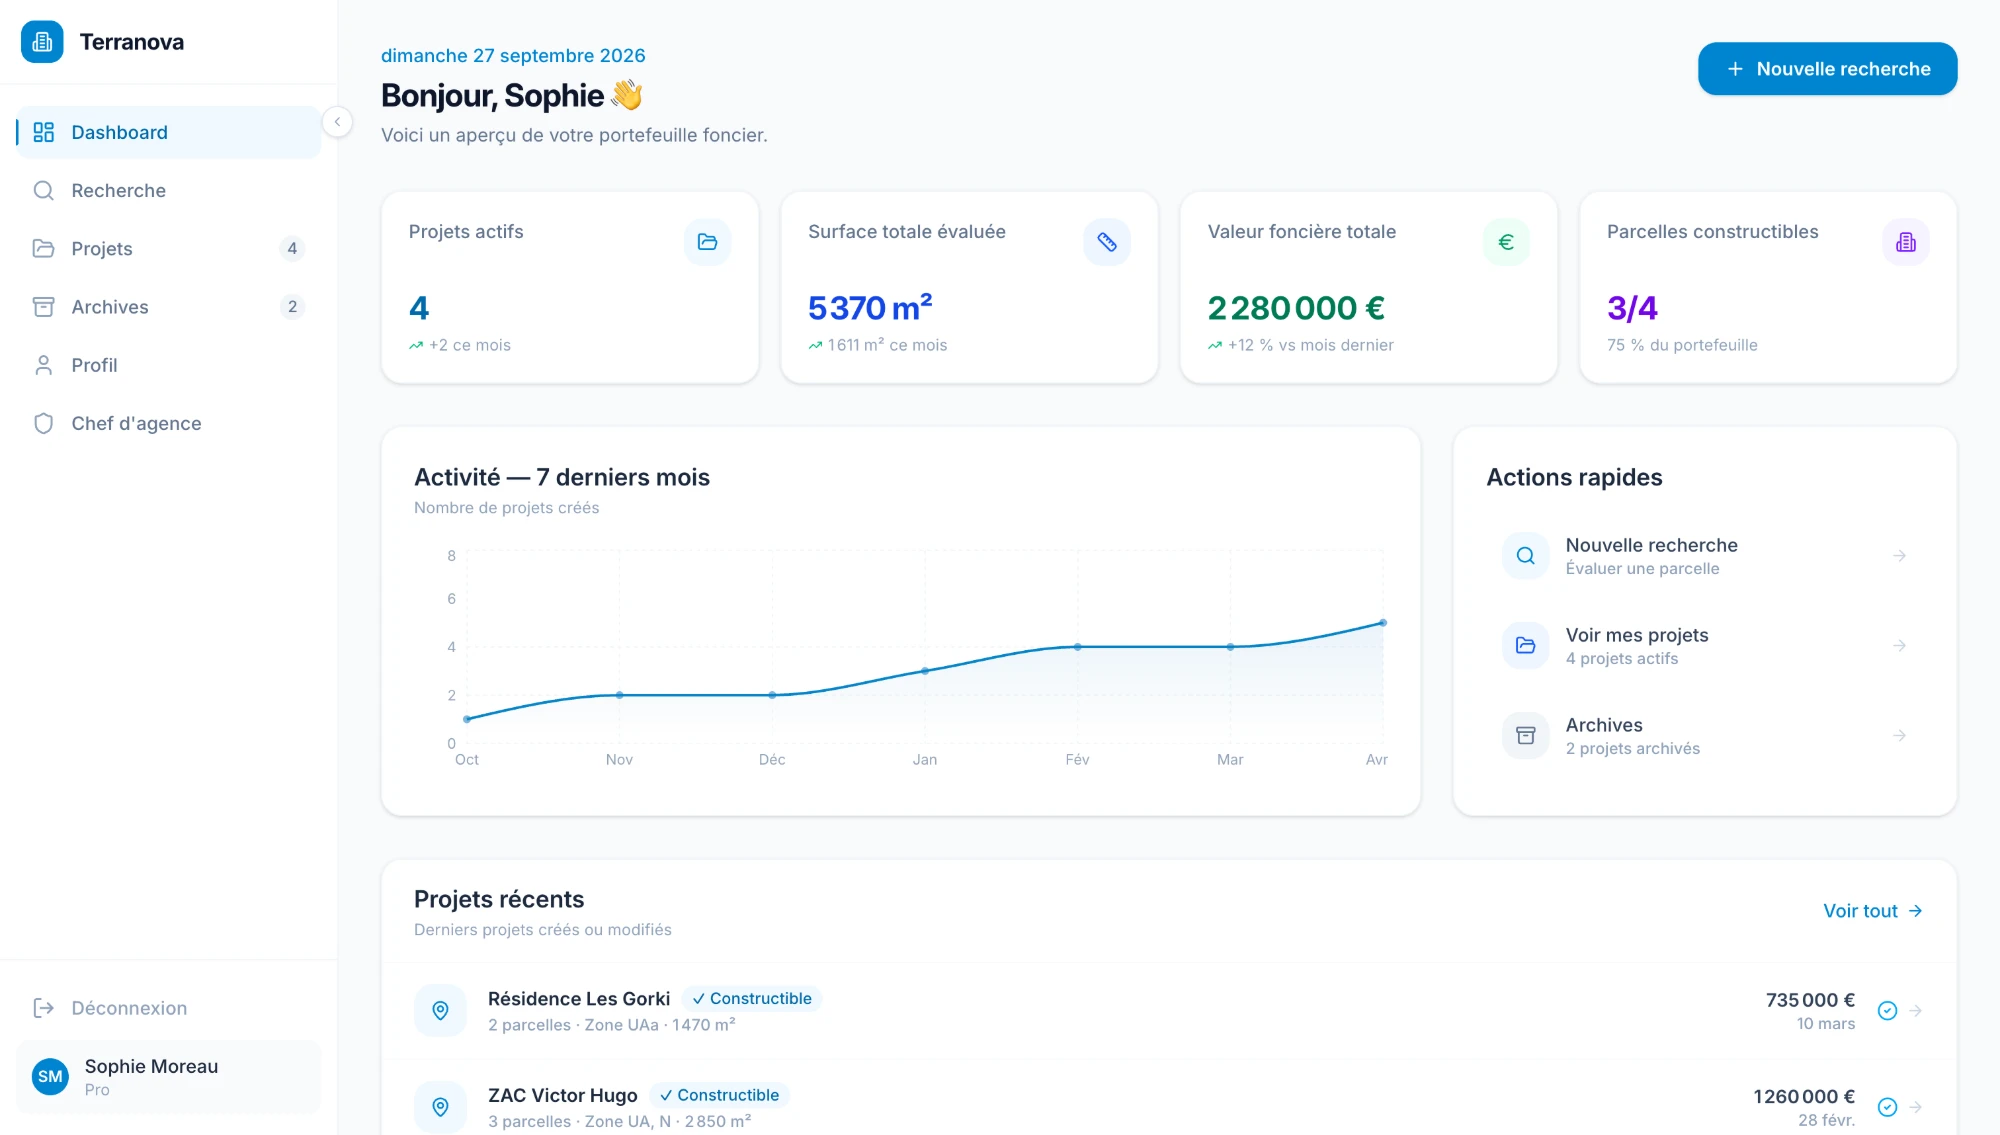Click the check circle icon on Résidence Les Gorki row

point(1887,1011)
